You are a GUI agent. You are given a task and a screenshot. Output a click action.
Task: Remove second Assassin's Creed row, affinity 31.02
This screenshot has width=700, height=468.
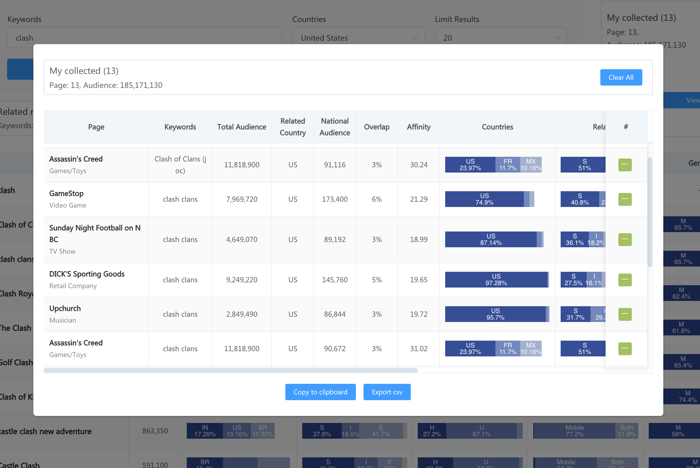pyautogui.click(x=625, y=348)
